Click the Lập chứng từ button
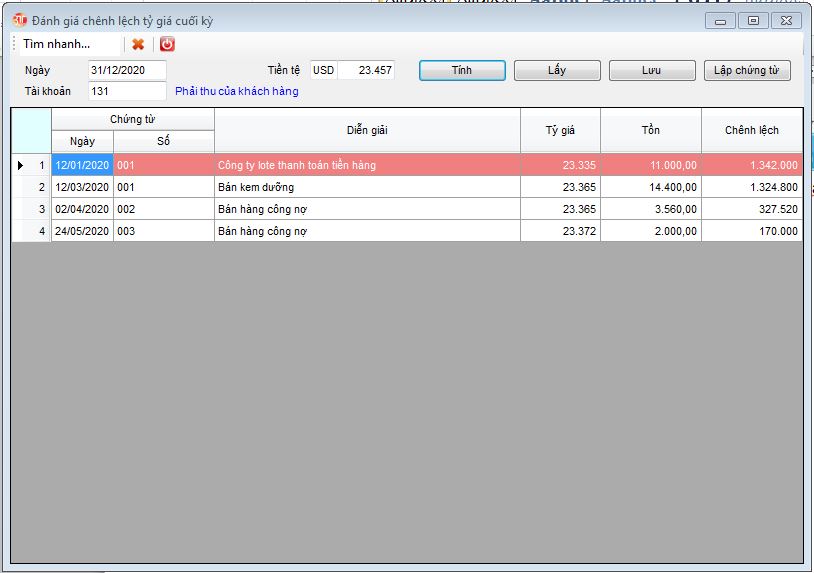The height and width of the screenshot is (573, 814). pyautogui.click(x=747, y=70)
